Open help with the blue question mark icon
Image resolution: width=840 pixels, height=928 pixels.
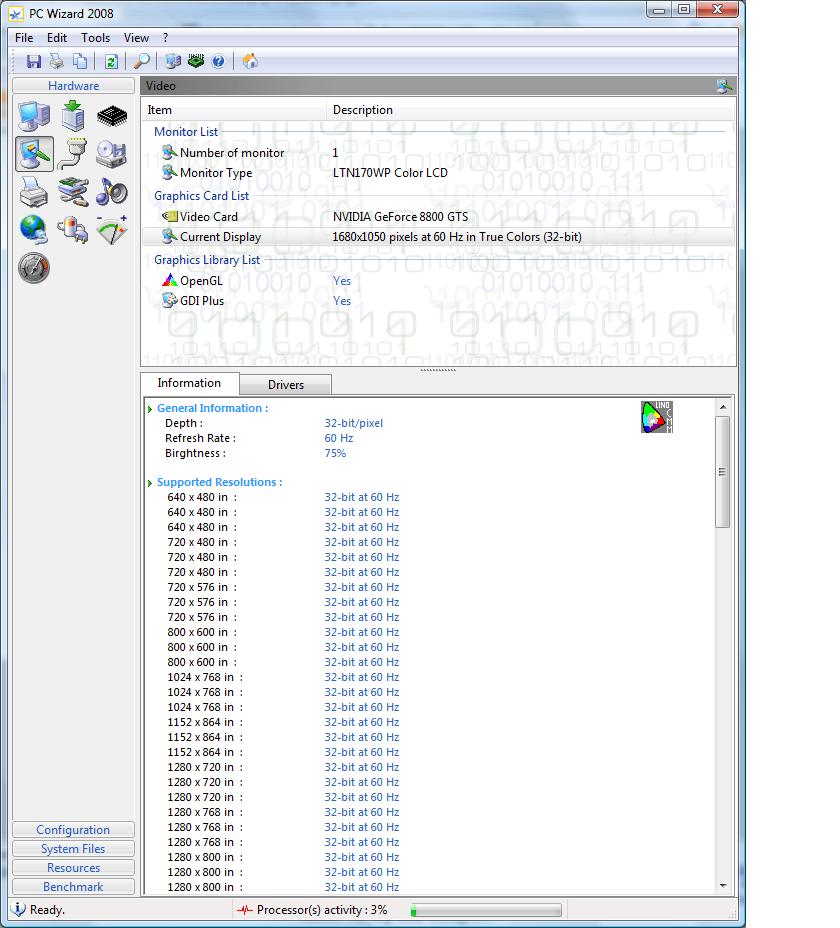[x=218, y=61]
